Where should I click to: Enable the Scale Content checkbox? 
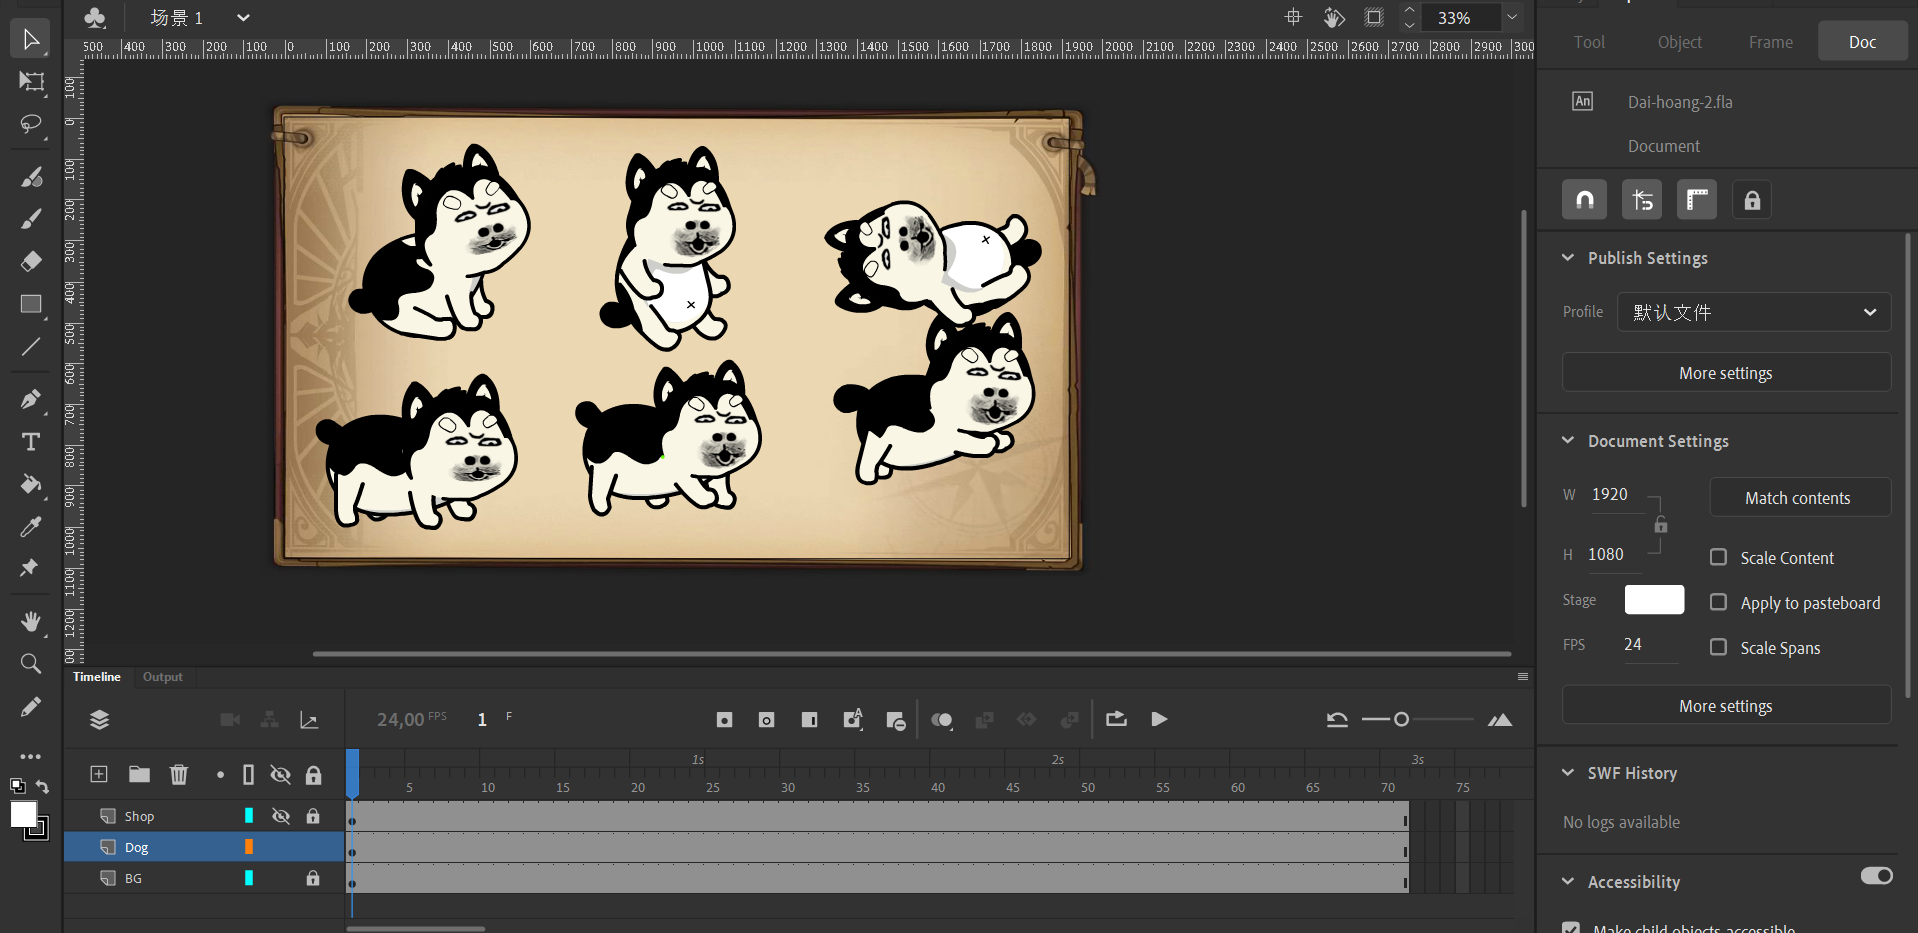(x=1718, y=557)
